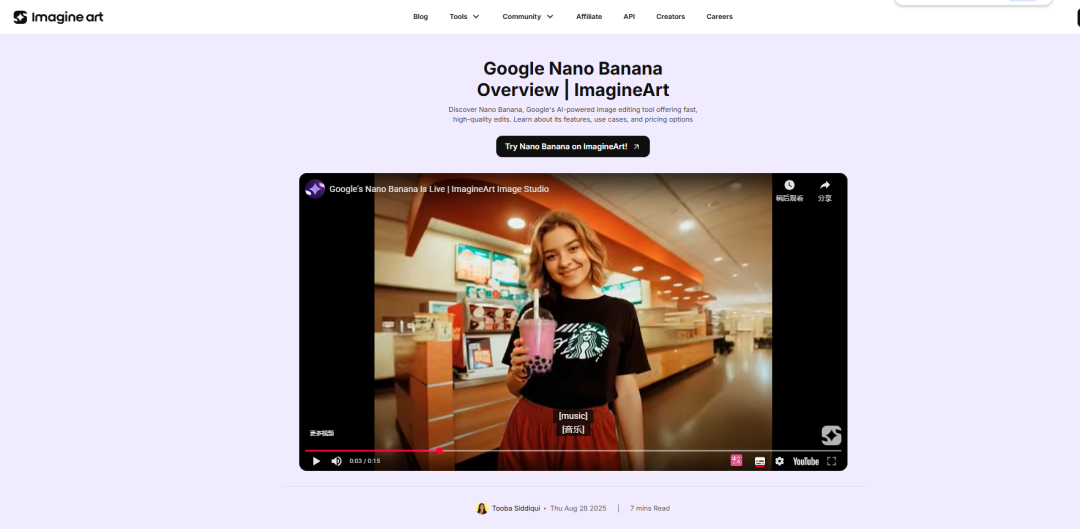Open the Careers page
1080x529 pixels.
coord(719,17)
